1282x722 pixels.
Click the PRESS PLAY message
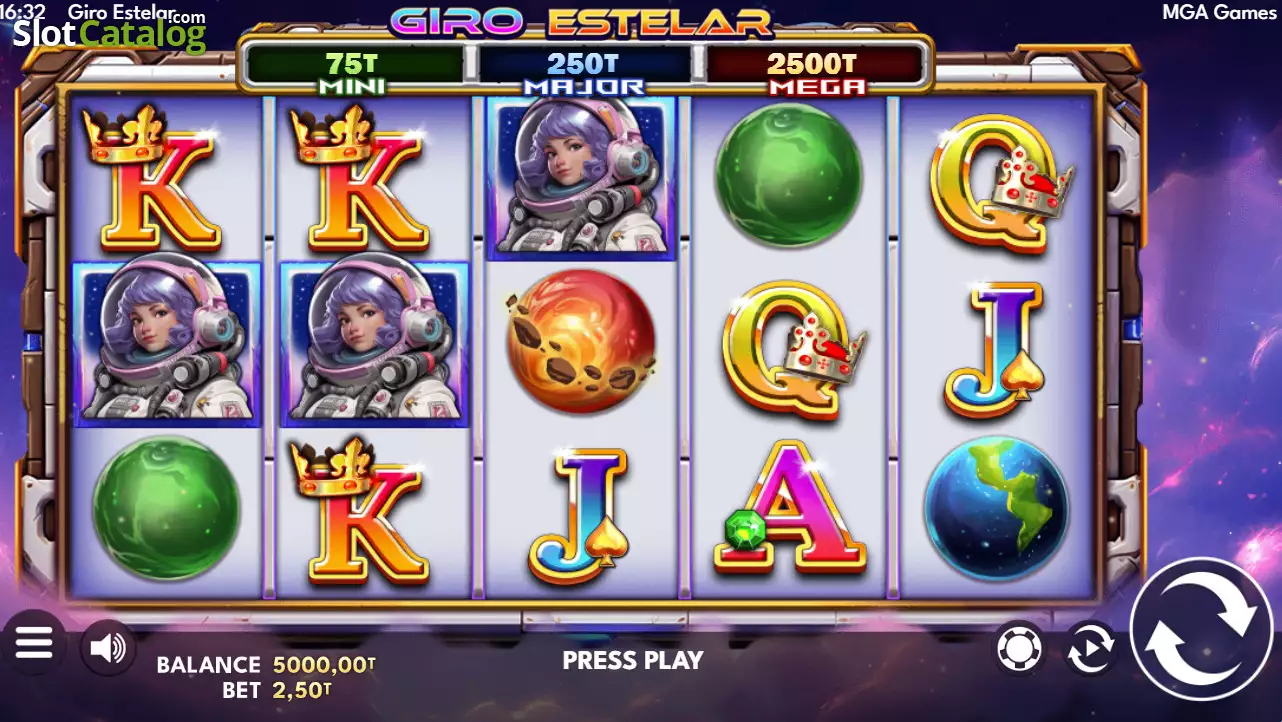pyautogui.click(x=633, y=660)
